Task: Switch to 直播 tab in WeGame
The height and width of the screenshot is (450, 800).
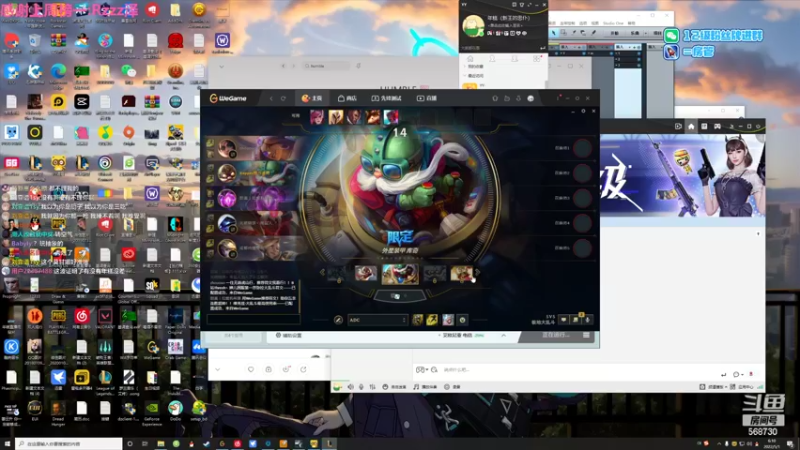Action: (427, 98)
